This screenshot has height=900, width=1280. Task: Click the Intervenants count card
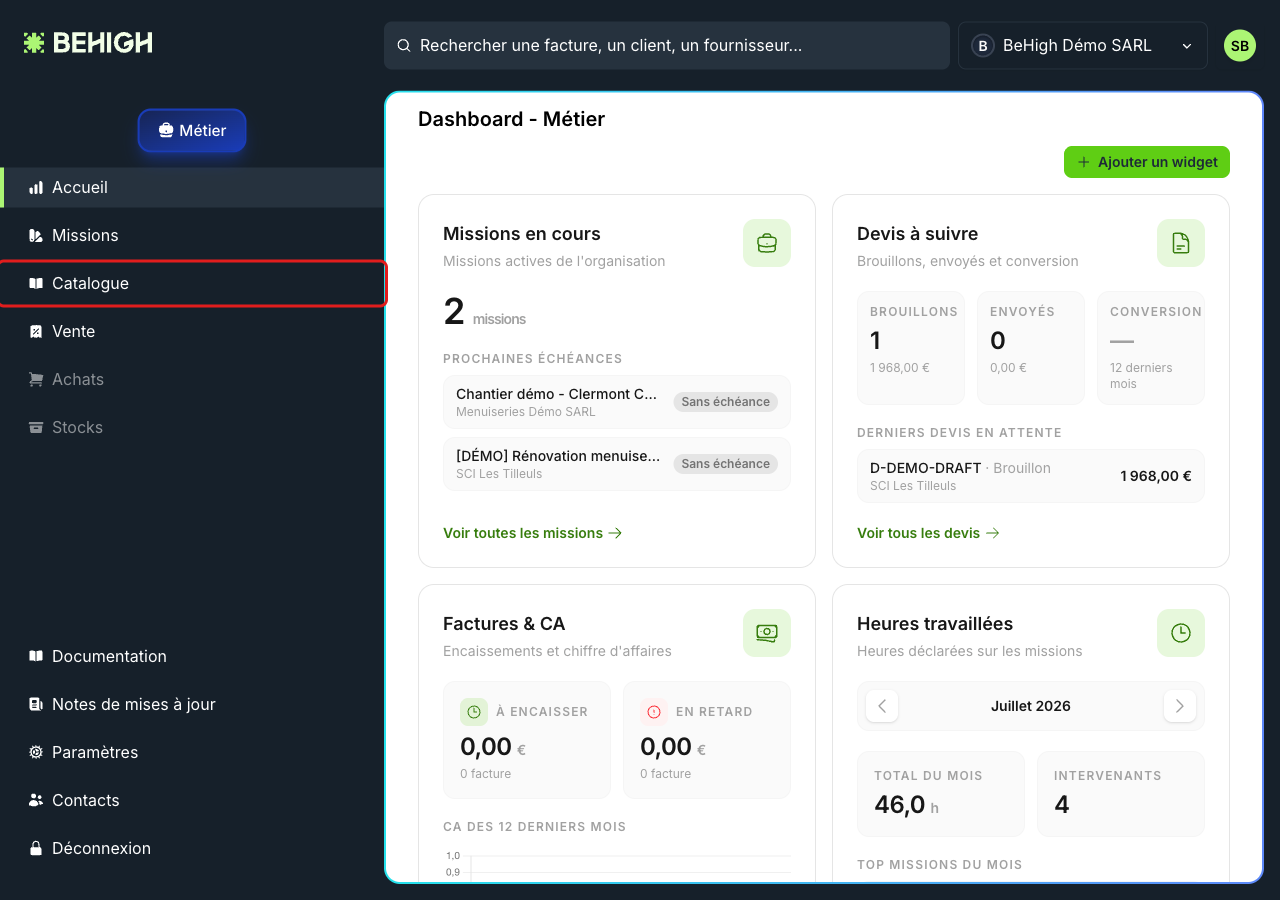pyautogui.click(x=1121, y=794)
